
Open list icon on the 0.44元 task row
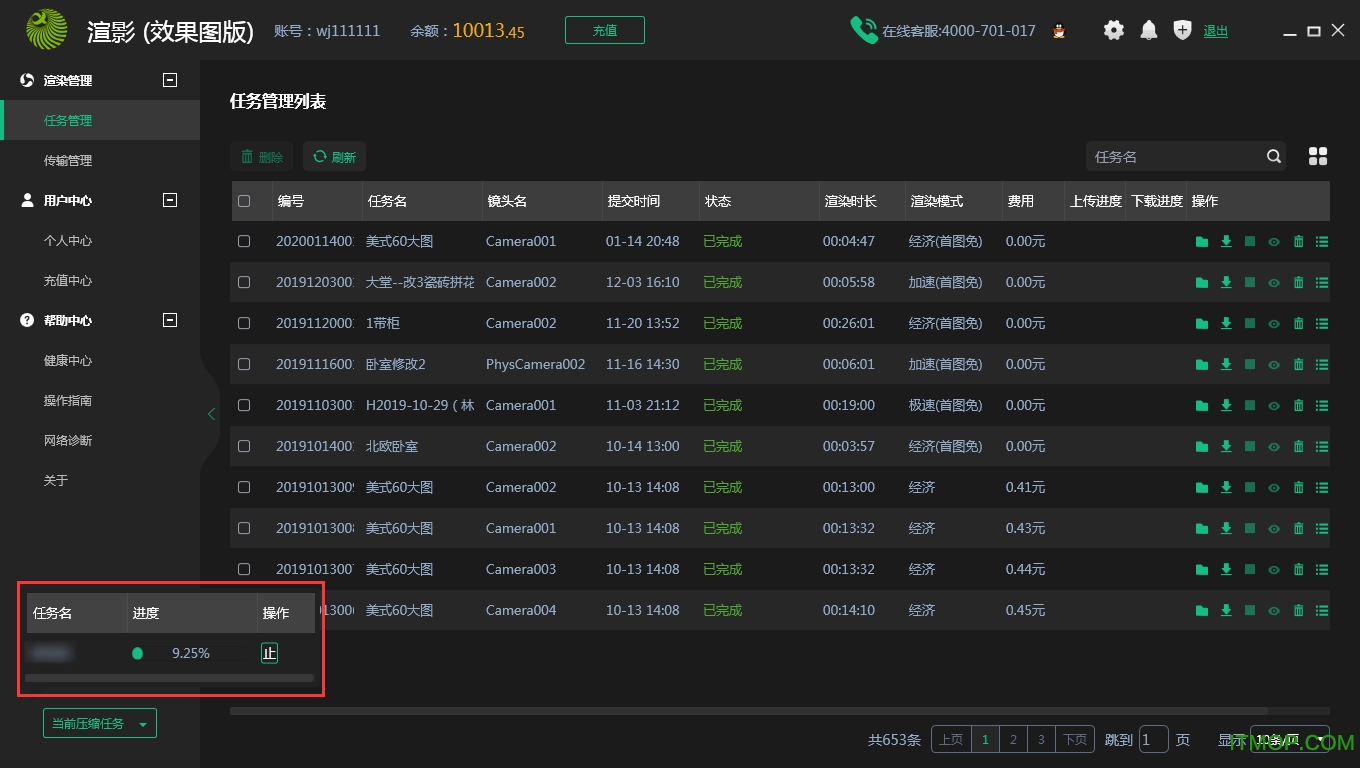click(x=1322, y=570)
